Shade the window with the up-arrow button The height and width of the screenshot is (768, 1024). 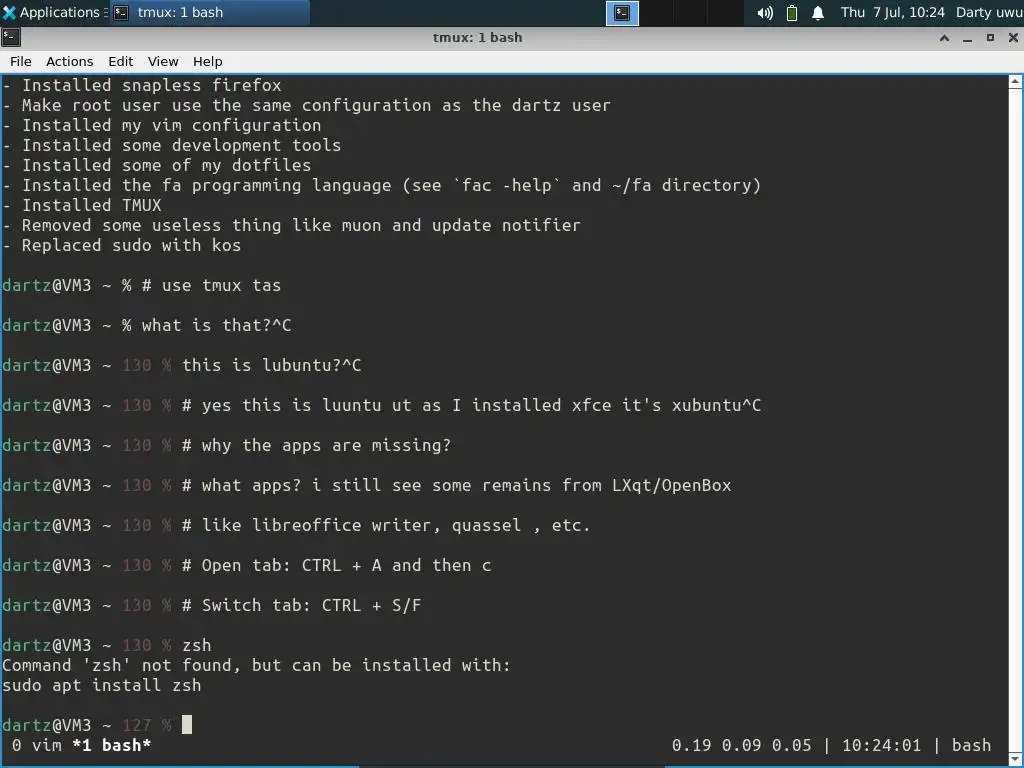pos(944,38)
